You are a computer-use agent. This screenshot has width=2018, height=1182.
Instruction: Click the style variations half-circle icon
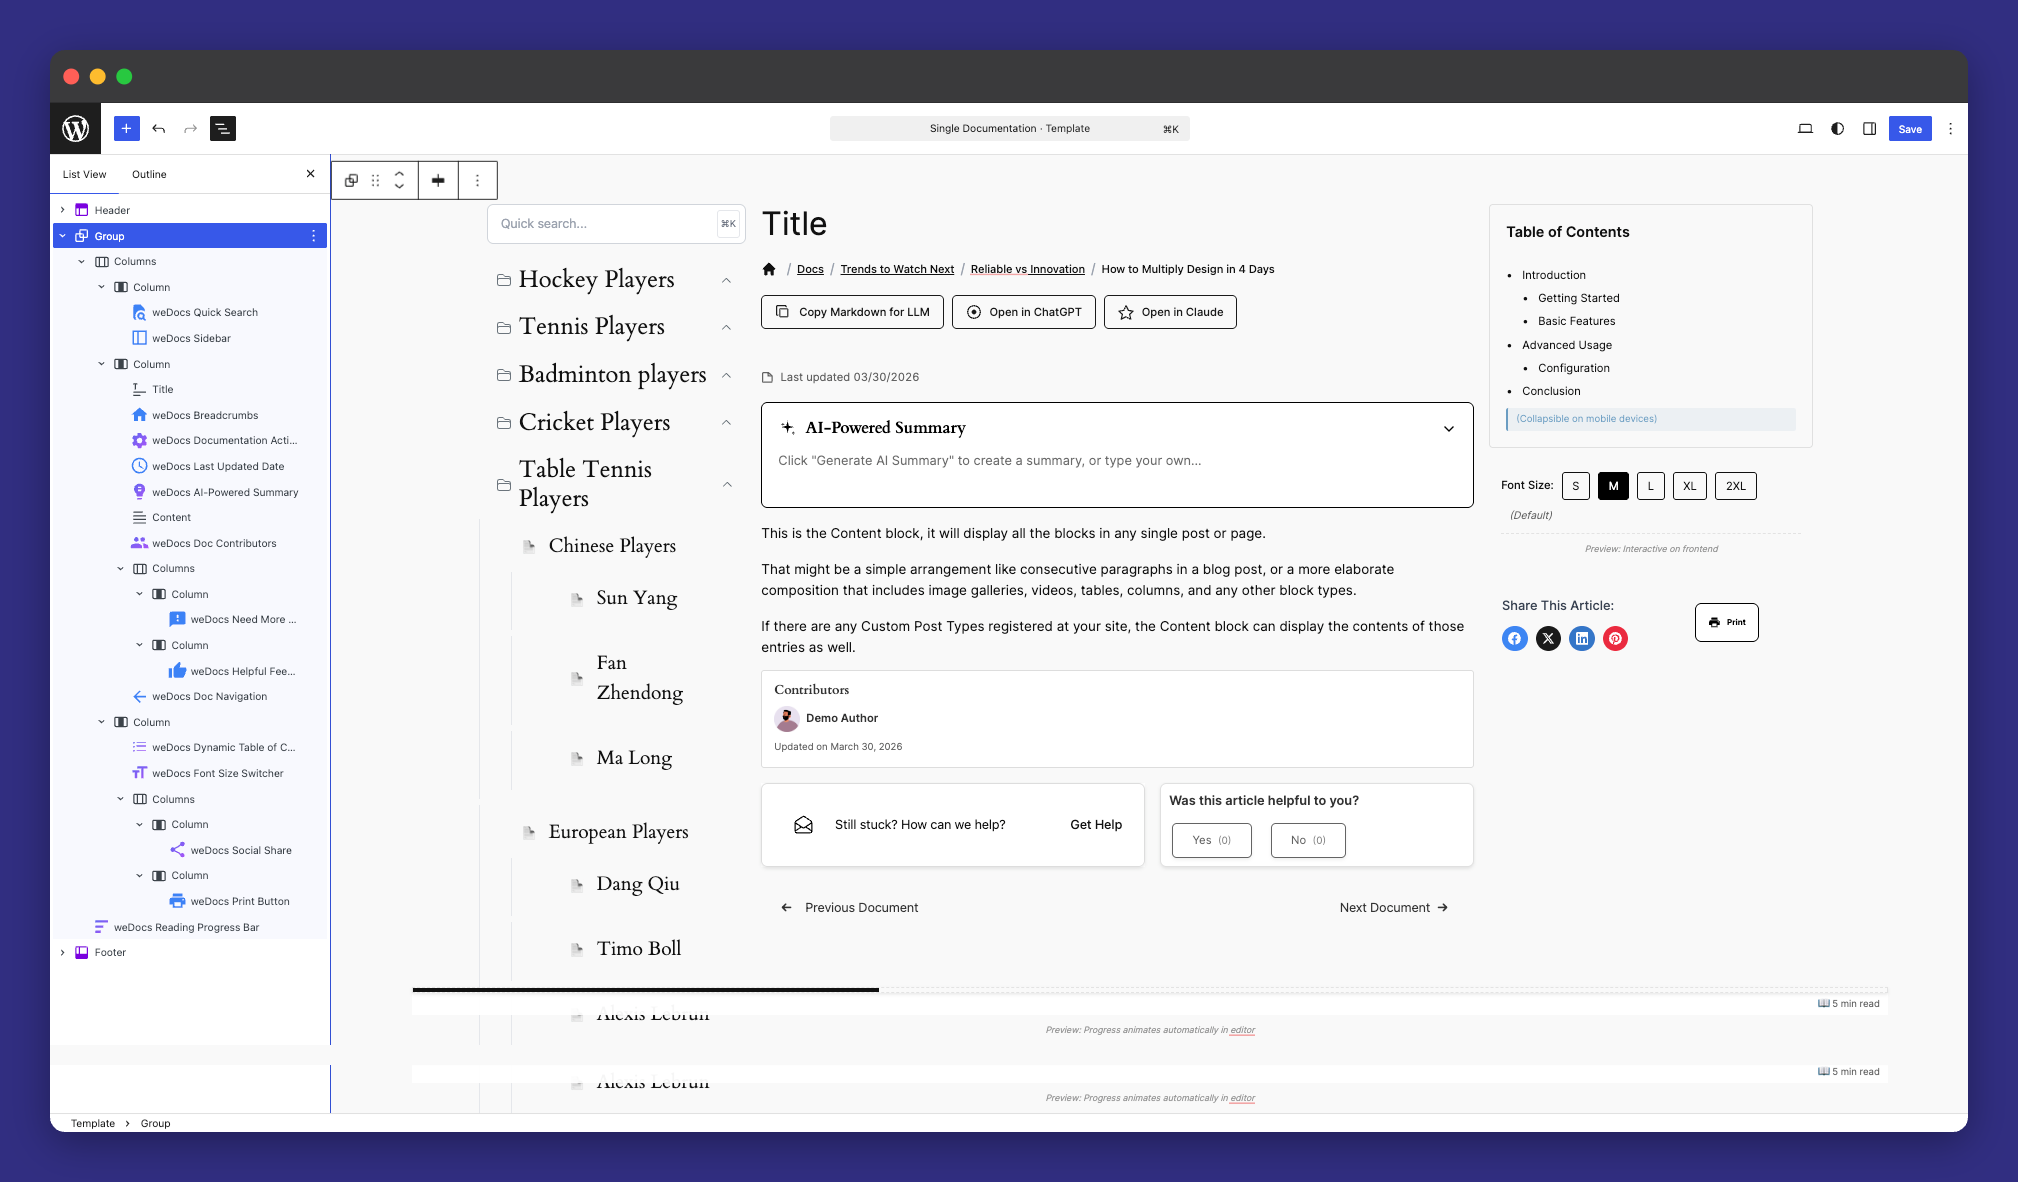pyautogui.click(x=1837, y=128)
